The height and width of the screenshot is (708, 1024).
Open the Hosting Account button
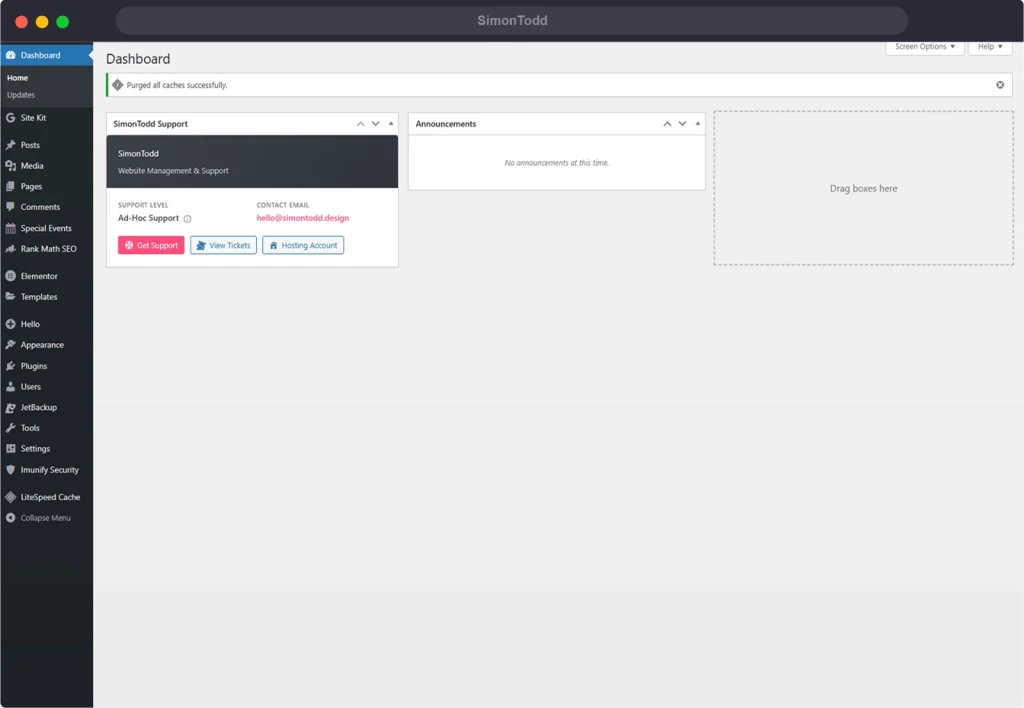(x=303, y=245)
